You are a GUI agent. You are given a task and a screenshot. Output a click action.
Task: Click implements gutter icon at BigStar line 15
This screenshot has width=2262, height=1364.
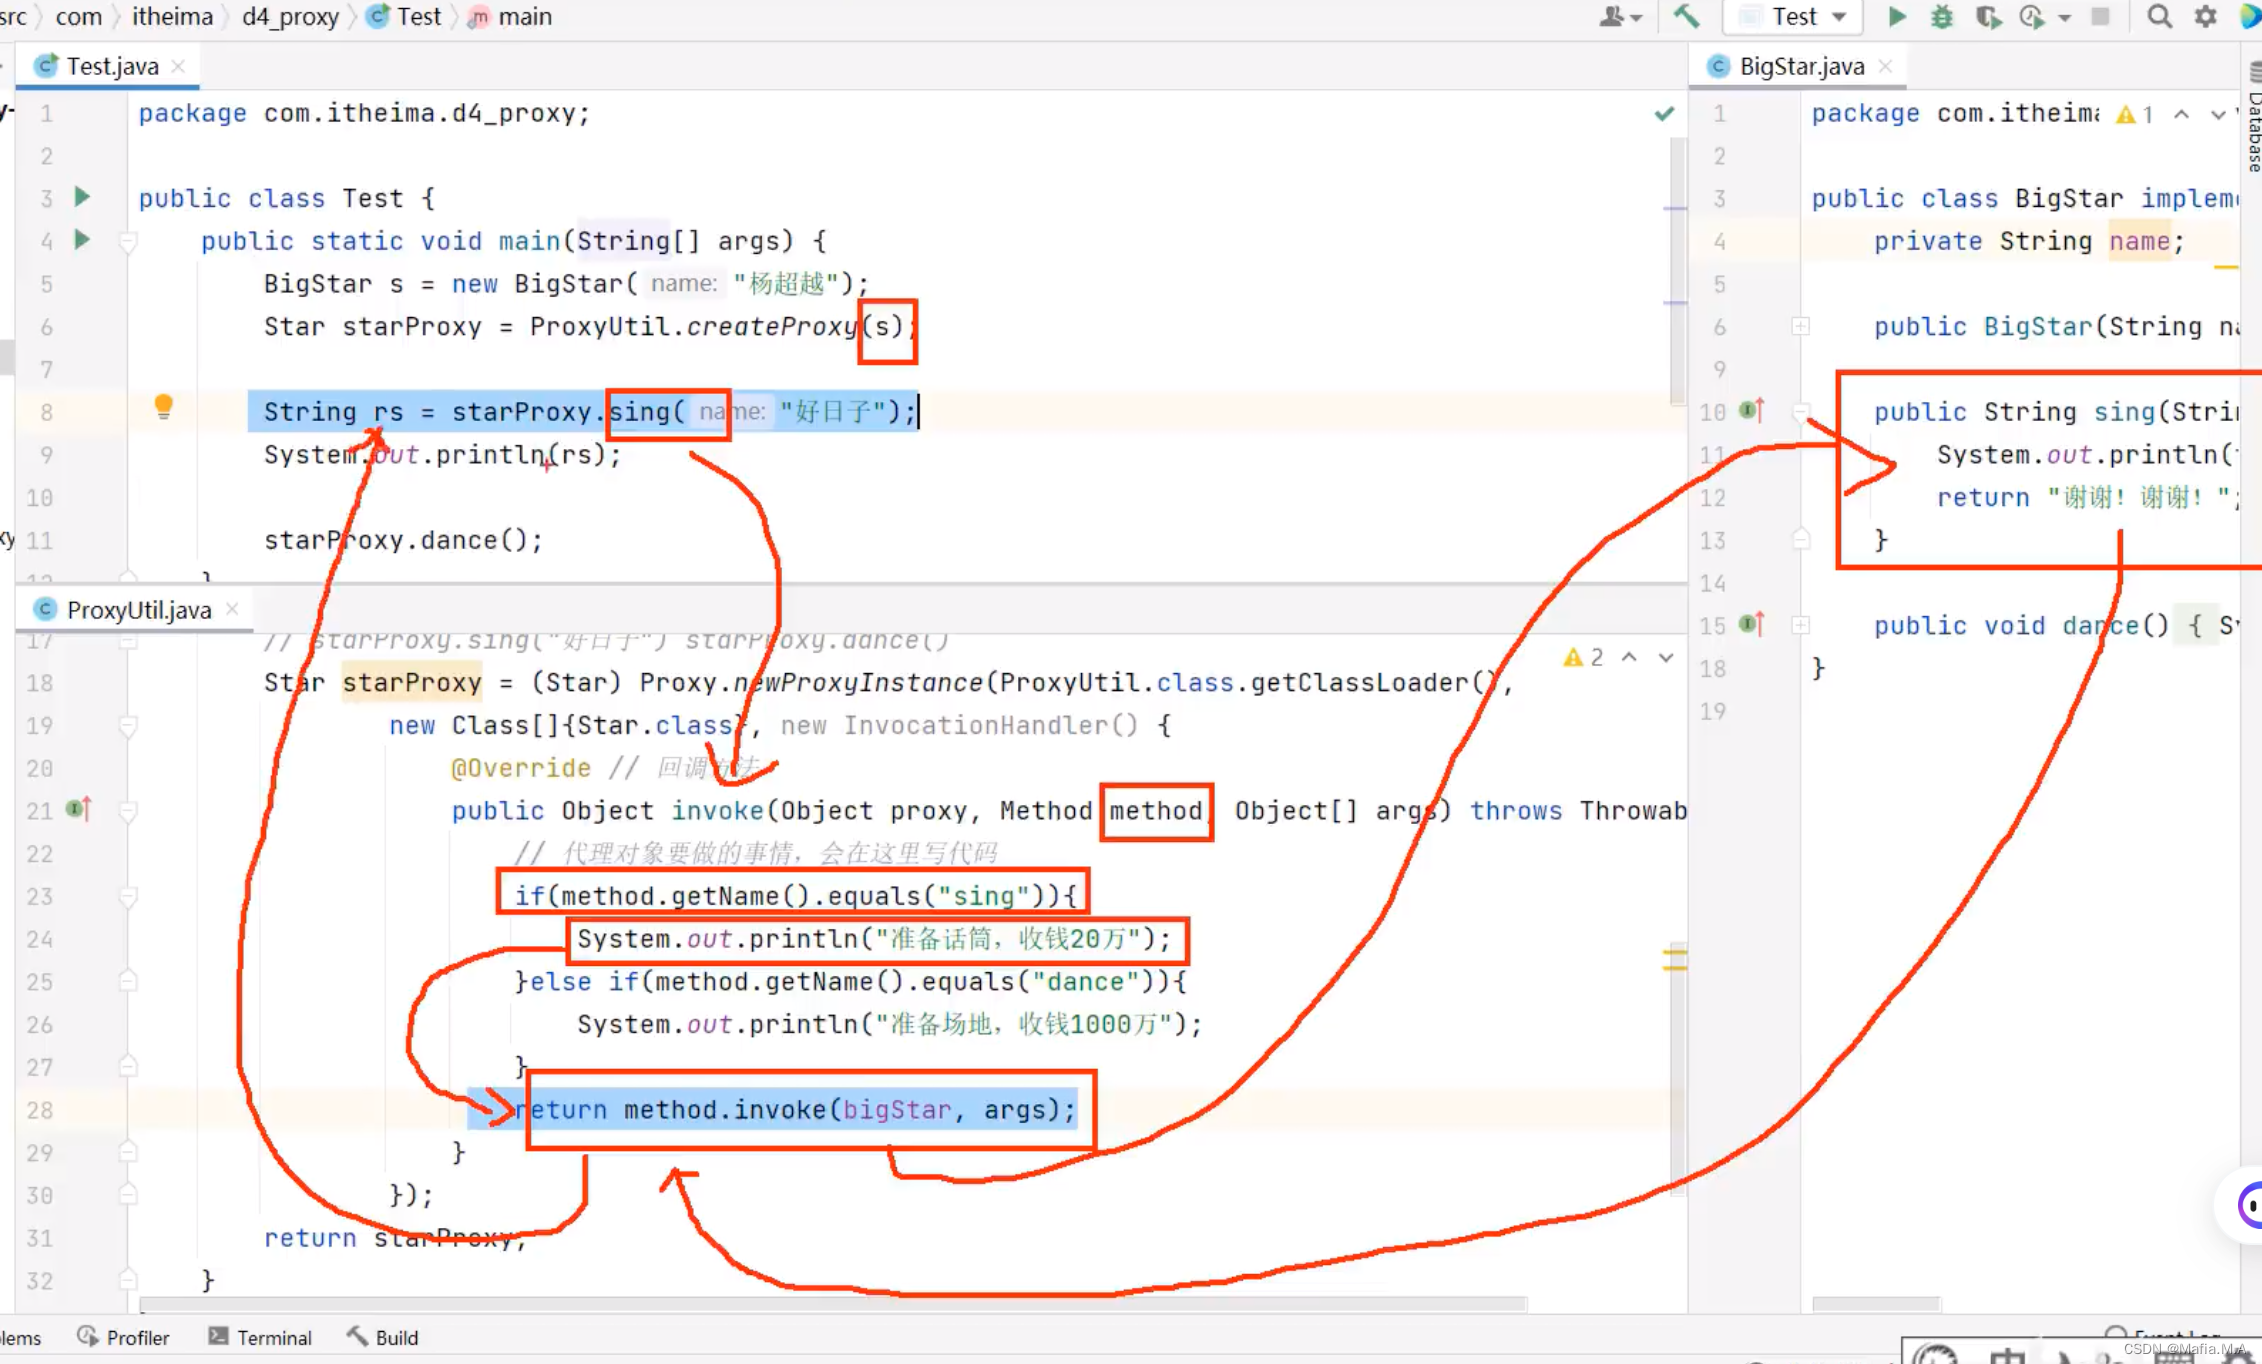(x=1751, y=624)
